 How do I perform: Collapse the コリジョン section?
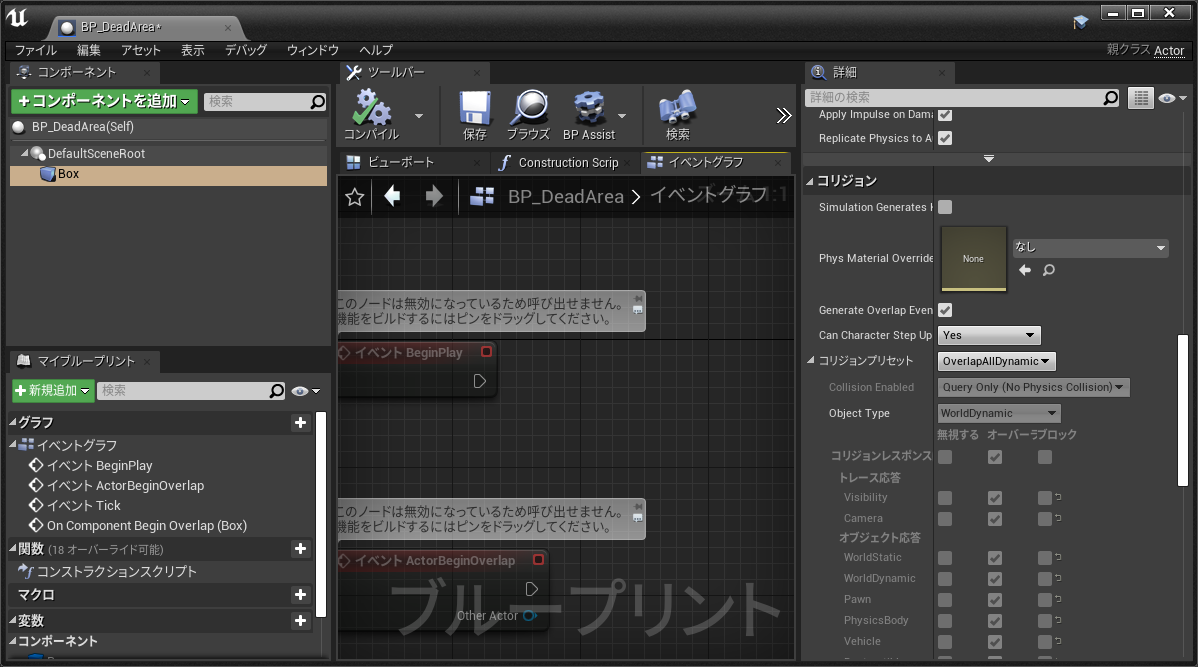pyautogui.click(x=810, y=181)
